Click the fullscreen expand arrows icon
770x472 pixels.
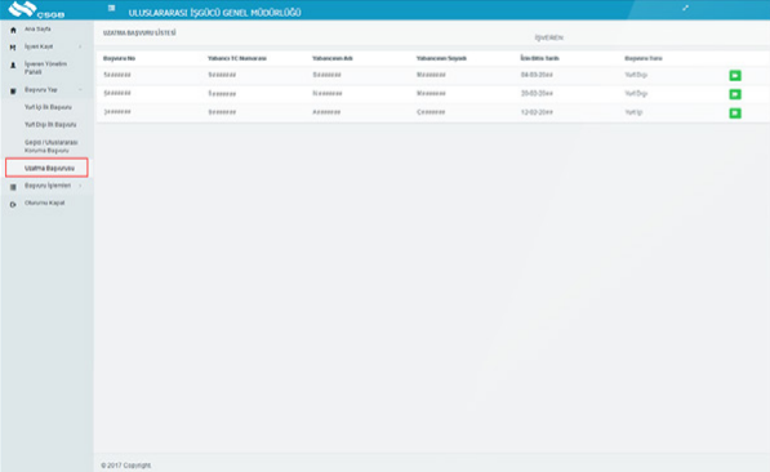click(685, 9)
